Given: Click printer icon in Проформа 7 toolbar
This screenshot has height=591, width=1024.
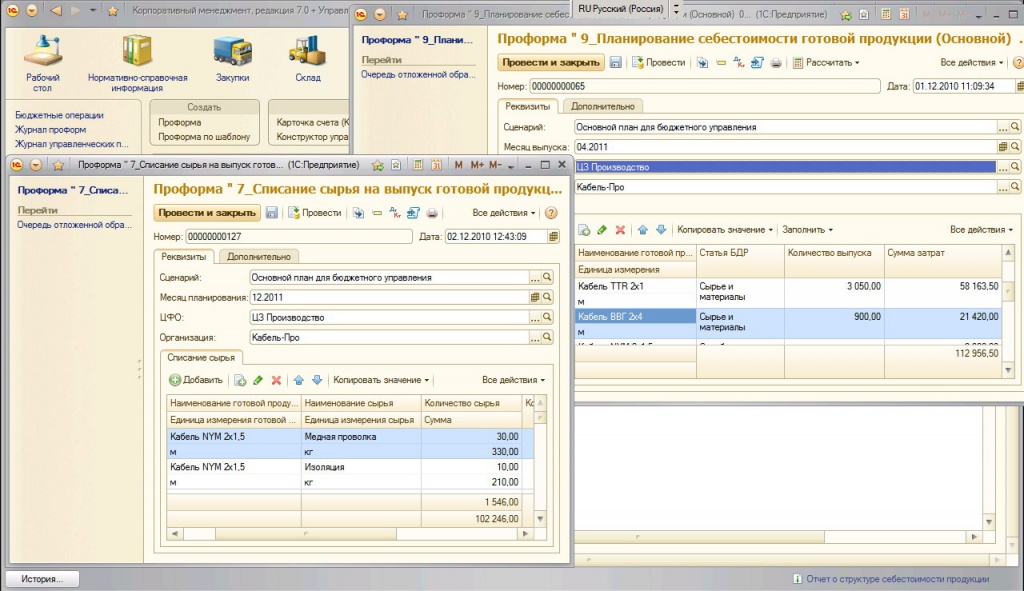Looking at the screenshot, I should [432, 213].
